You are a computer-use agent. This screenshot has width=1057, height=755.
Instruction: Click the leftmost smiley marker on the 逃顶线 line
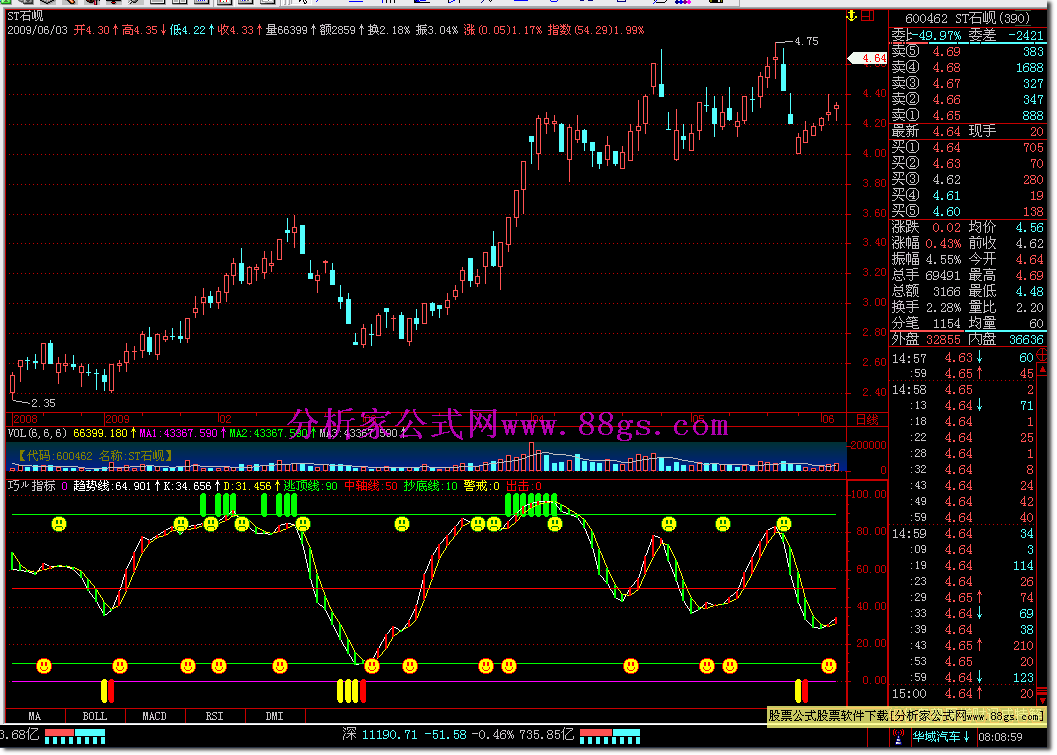(59, 523)
